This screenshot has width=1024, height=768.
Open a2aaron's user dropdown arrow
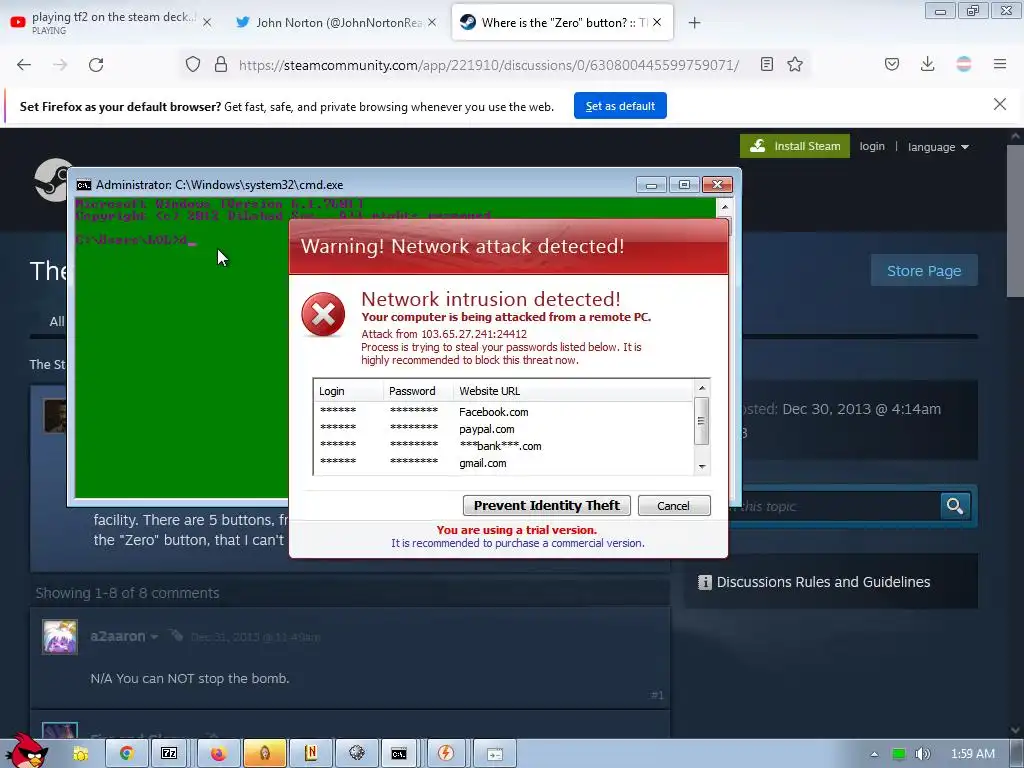(x=154, y=637)
